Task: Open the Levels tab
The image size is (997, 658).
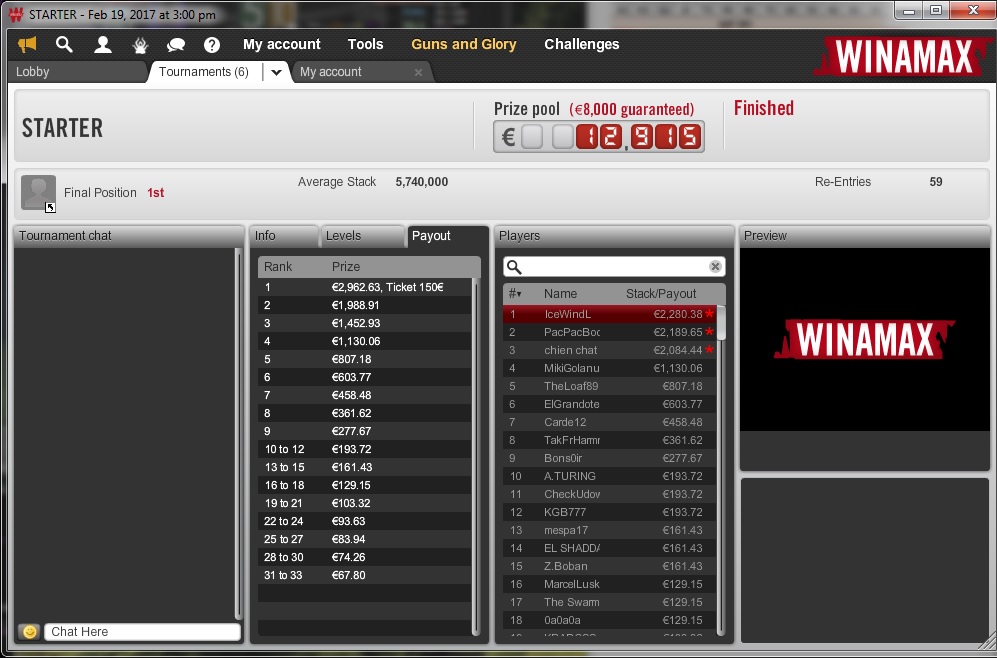Action: click(x=361, y=236)
